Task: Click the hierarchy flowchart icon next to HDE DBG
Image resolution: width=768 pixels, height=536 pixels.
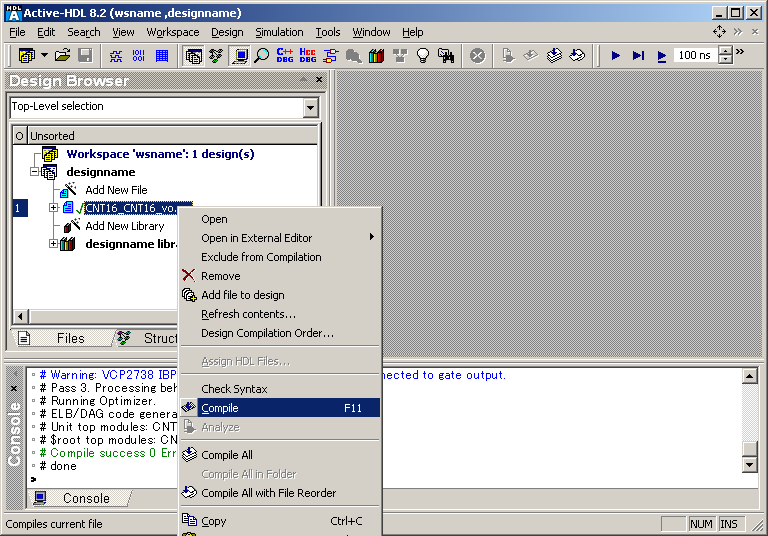Action: pos(331,56)
